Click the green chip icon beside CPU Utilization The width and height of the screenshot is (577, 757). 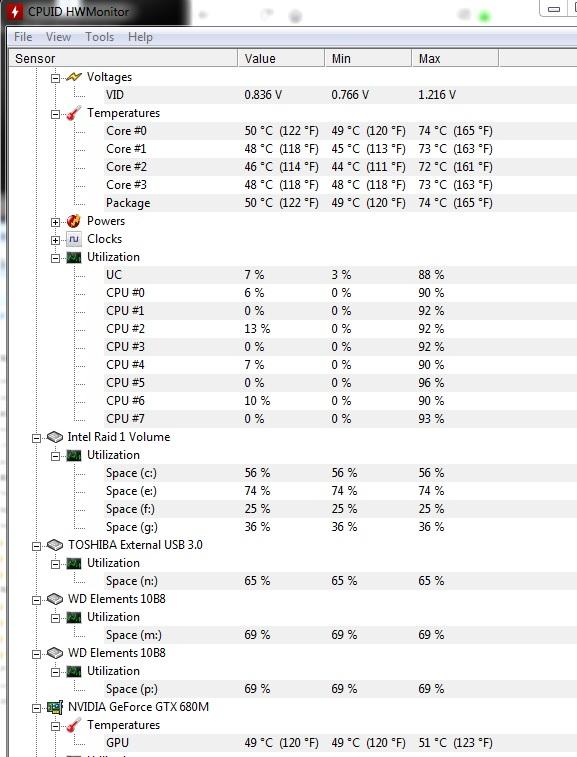(x=74, y=257)
